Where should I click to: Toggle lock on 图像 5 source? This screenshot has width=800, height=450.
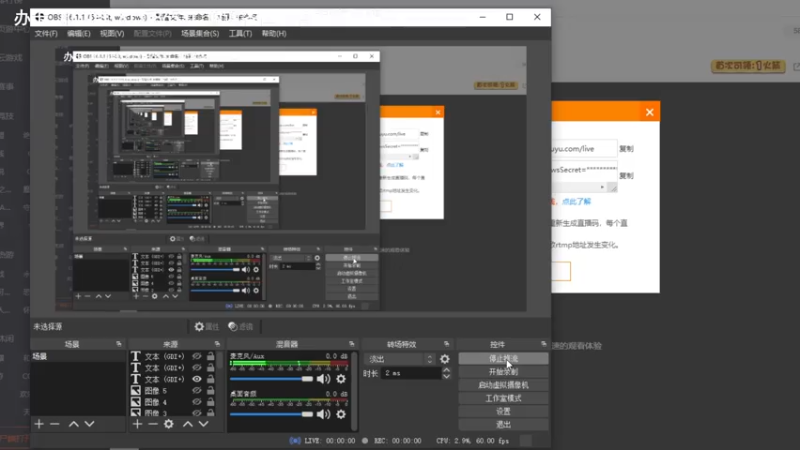click(x=211, y=391)
